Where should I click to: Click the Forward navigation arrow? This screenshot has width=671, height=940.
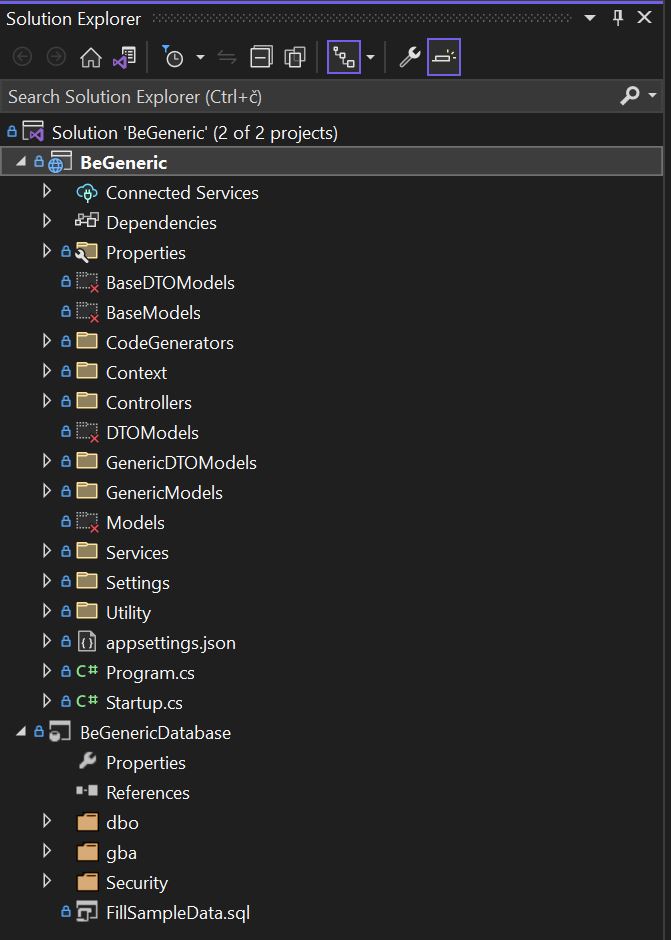56,58
